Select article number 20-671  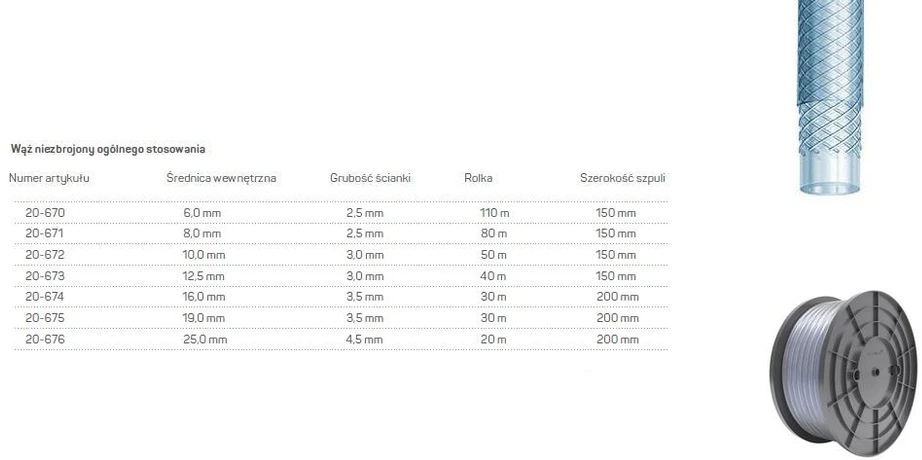tap(44, 234)
